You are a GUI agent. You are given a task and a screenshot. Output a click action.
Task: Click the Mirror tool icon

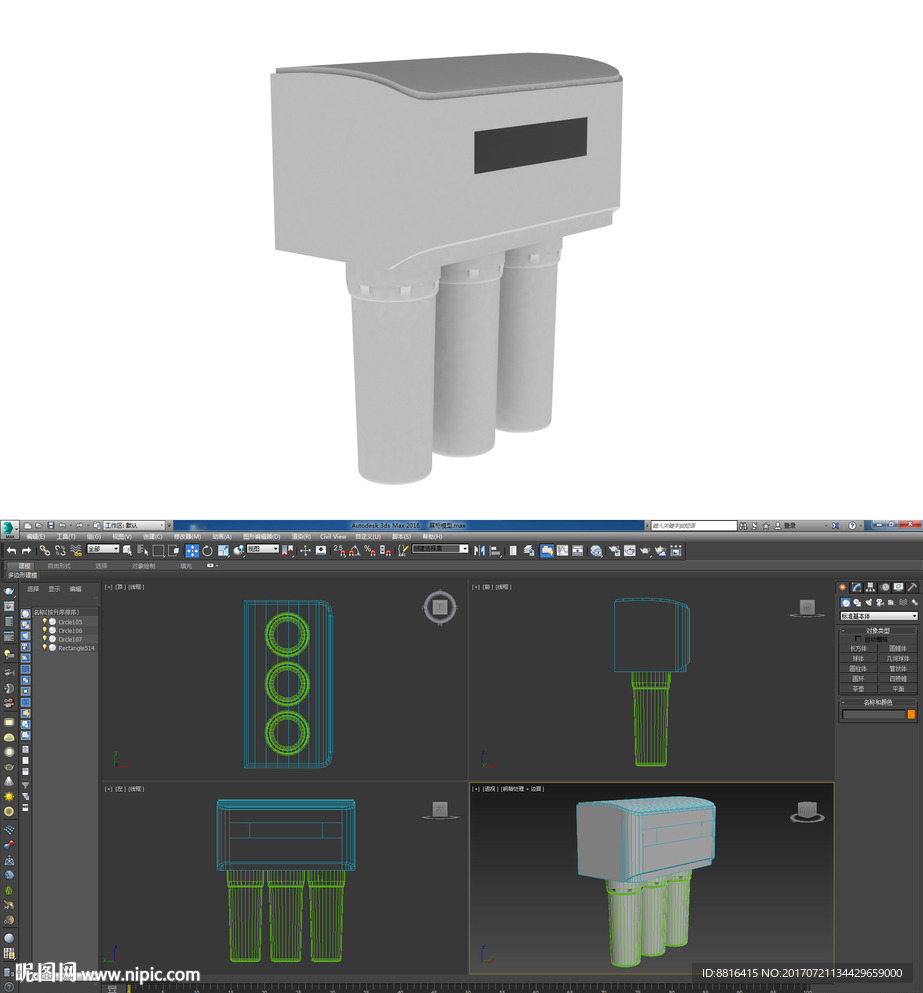480,551
